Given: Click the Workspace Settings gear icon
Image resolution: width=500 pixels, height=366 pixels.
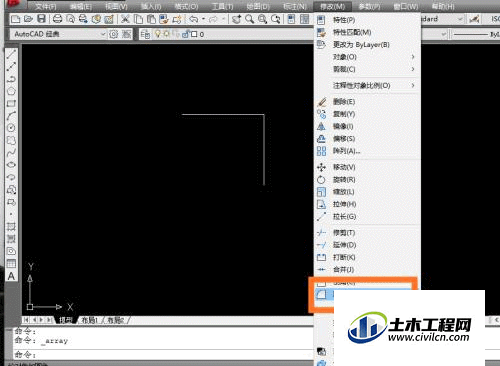Looking at the screenshot, I should click(114, 34).
